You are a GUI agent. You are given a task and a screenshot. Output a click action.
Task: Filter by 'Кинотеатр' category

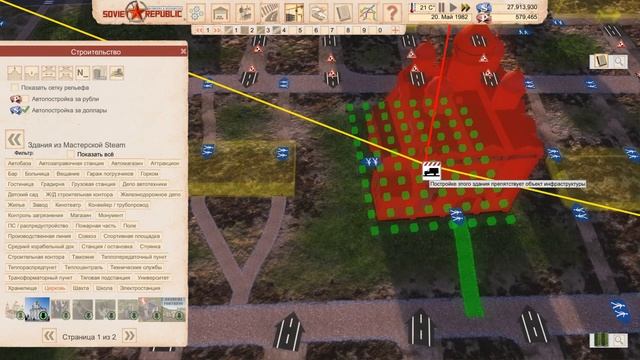coord(68,205)
